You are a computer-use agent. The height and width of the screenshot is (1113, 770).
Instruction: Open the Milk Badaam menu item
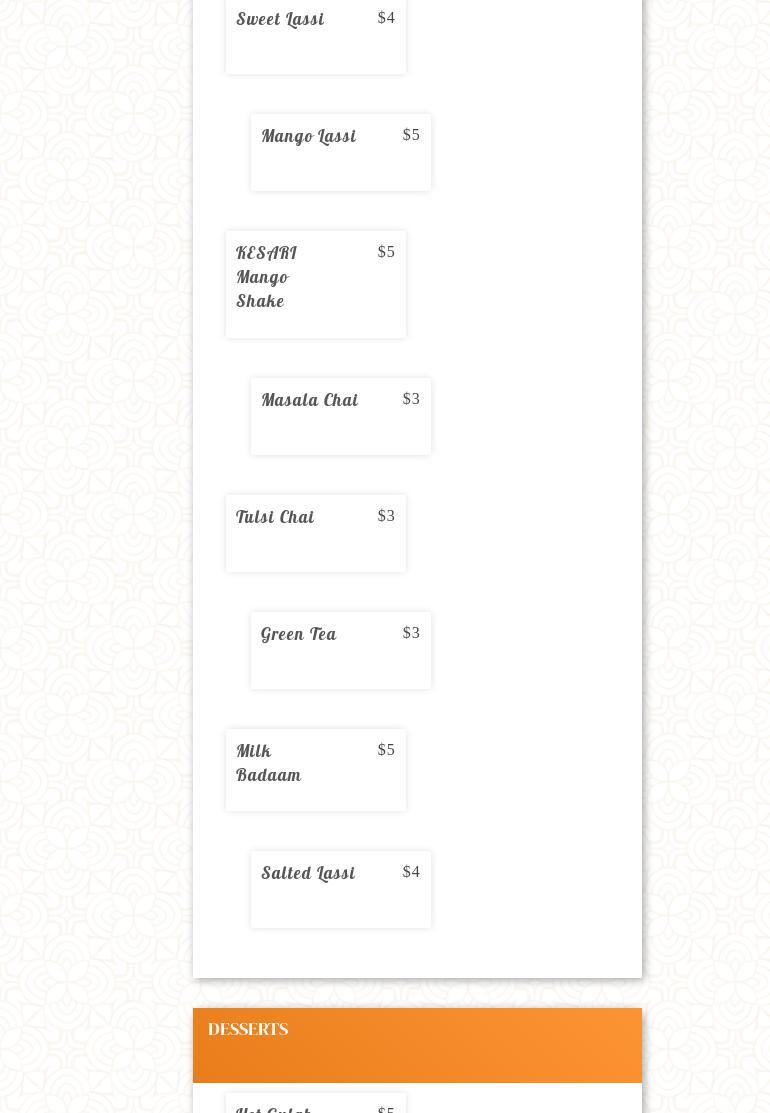coord(268,763)
